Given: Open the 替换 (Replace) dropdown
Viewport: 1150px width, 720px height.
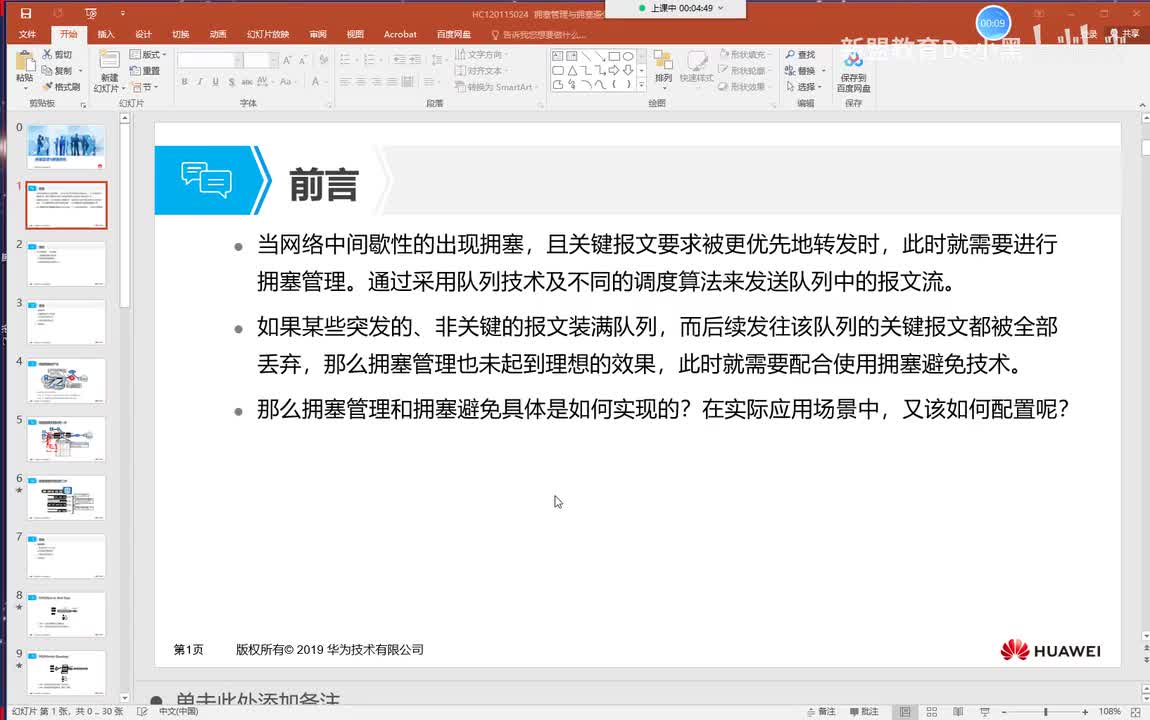Looking at the screenshot, I should point(805,70).
